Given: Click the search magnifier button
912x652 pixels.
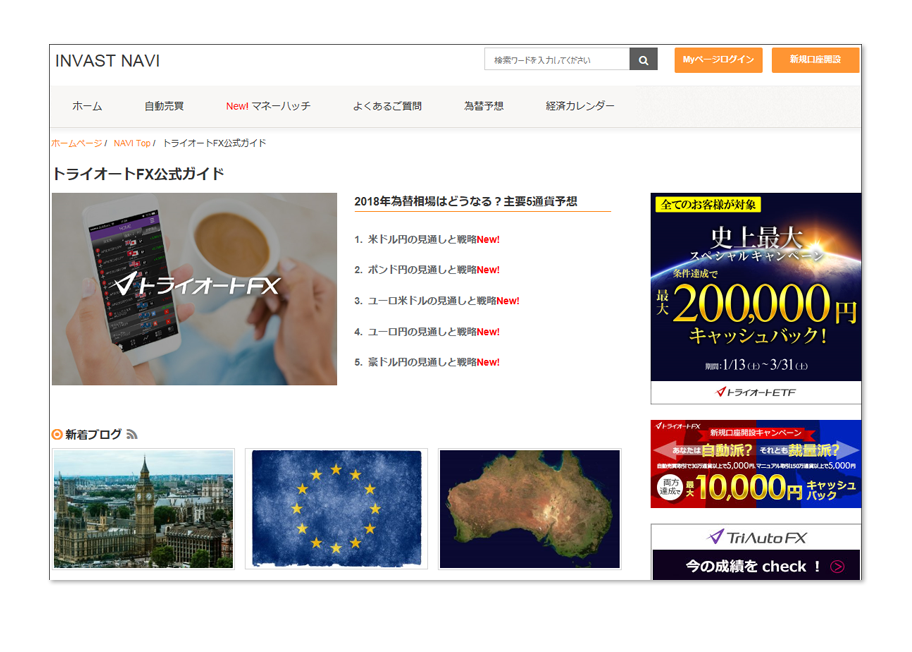Looking at the screenshot, I should 643,59.
